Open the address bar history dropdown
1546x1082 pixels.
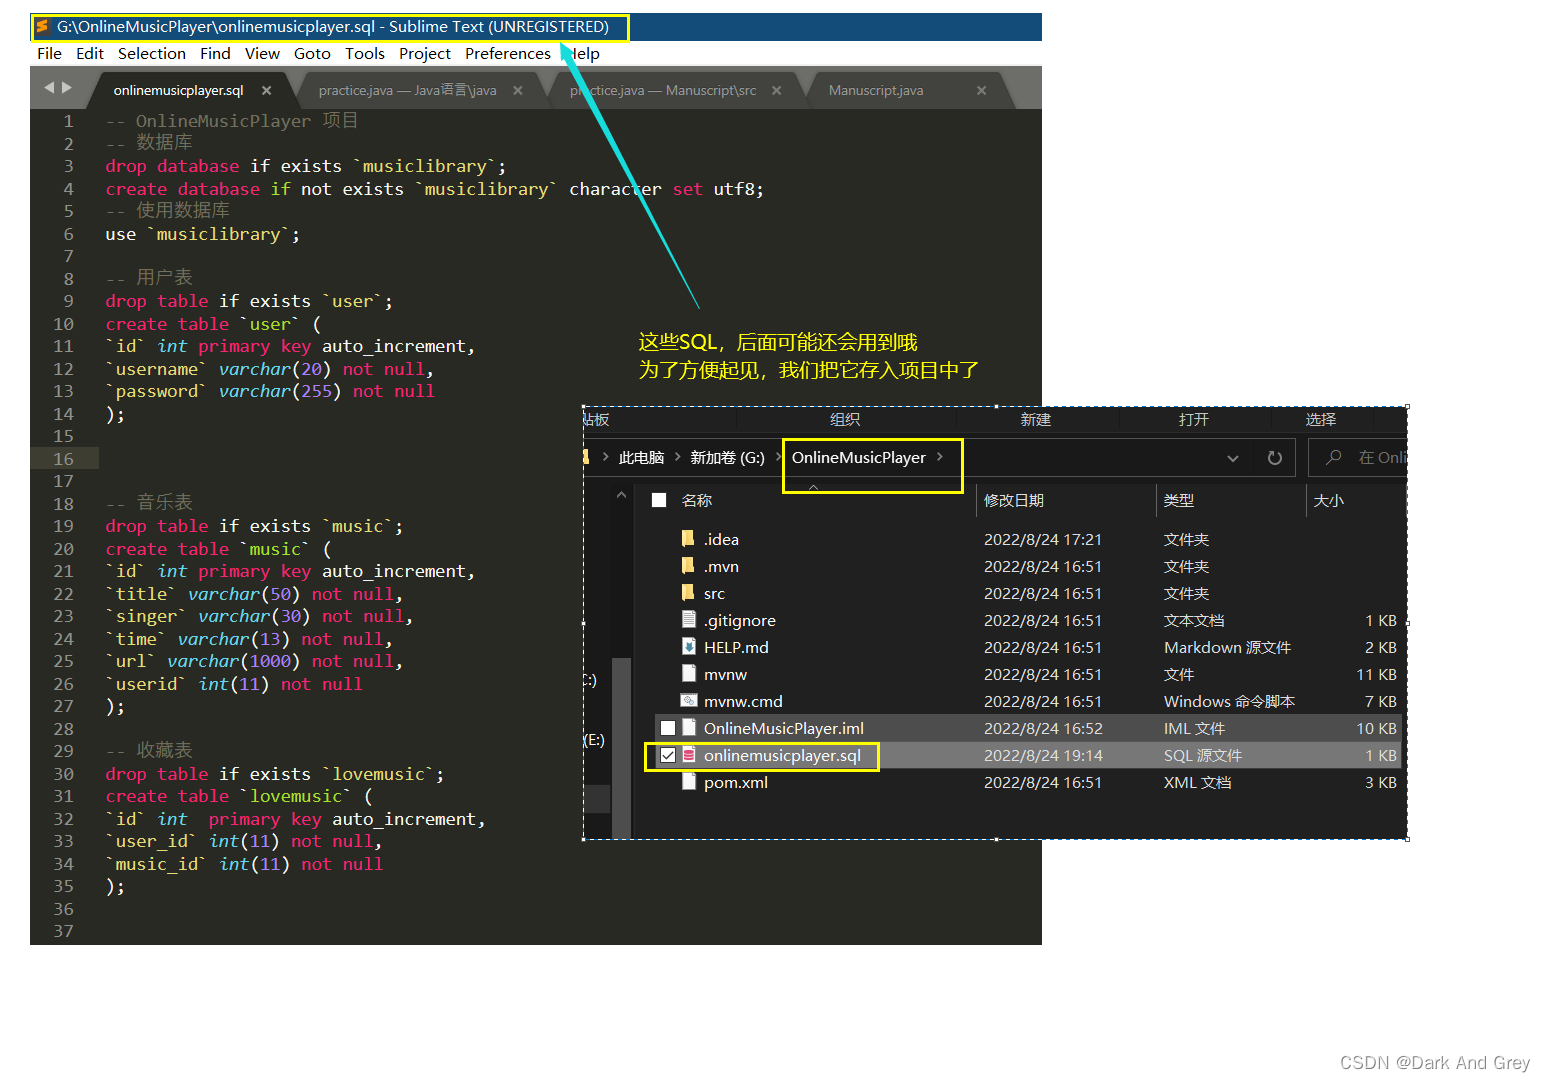[x=1233, y=458]
